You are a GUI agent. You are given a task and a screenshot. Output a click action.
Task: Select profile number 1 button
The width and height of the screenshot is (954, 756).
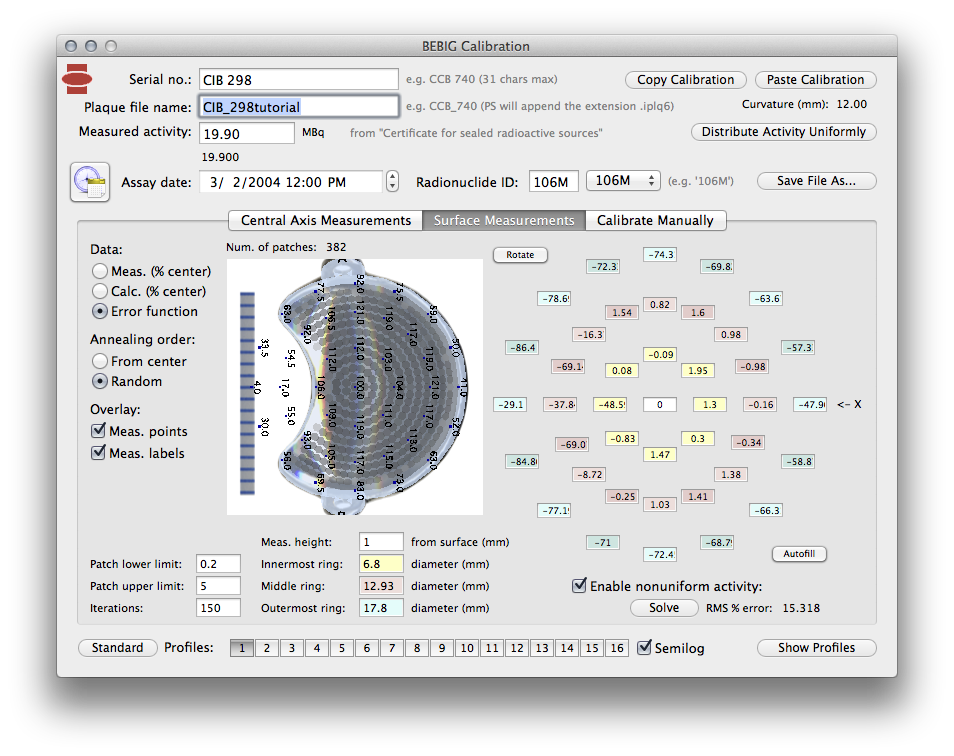coord(242,648)
